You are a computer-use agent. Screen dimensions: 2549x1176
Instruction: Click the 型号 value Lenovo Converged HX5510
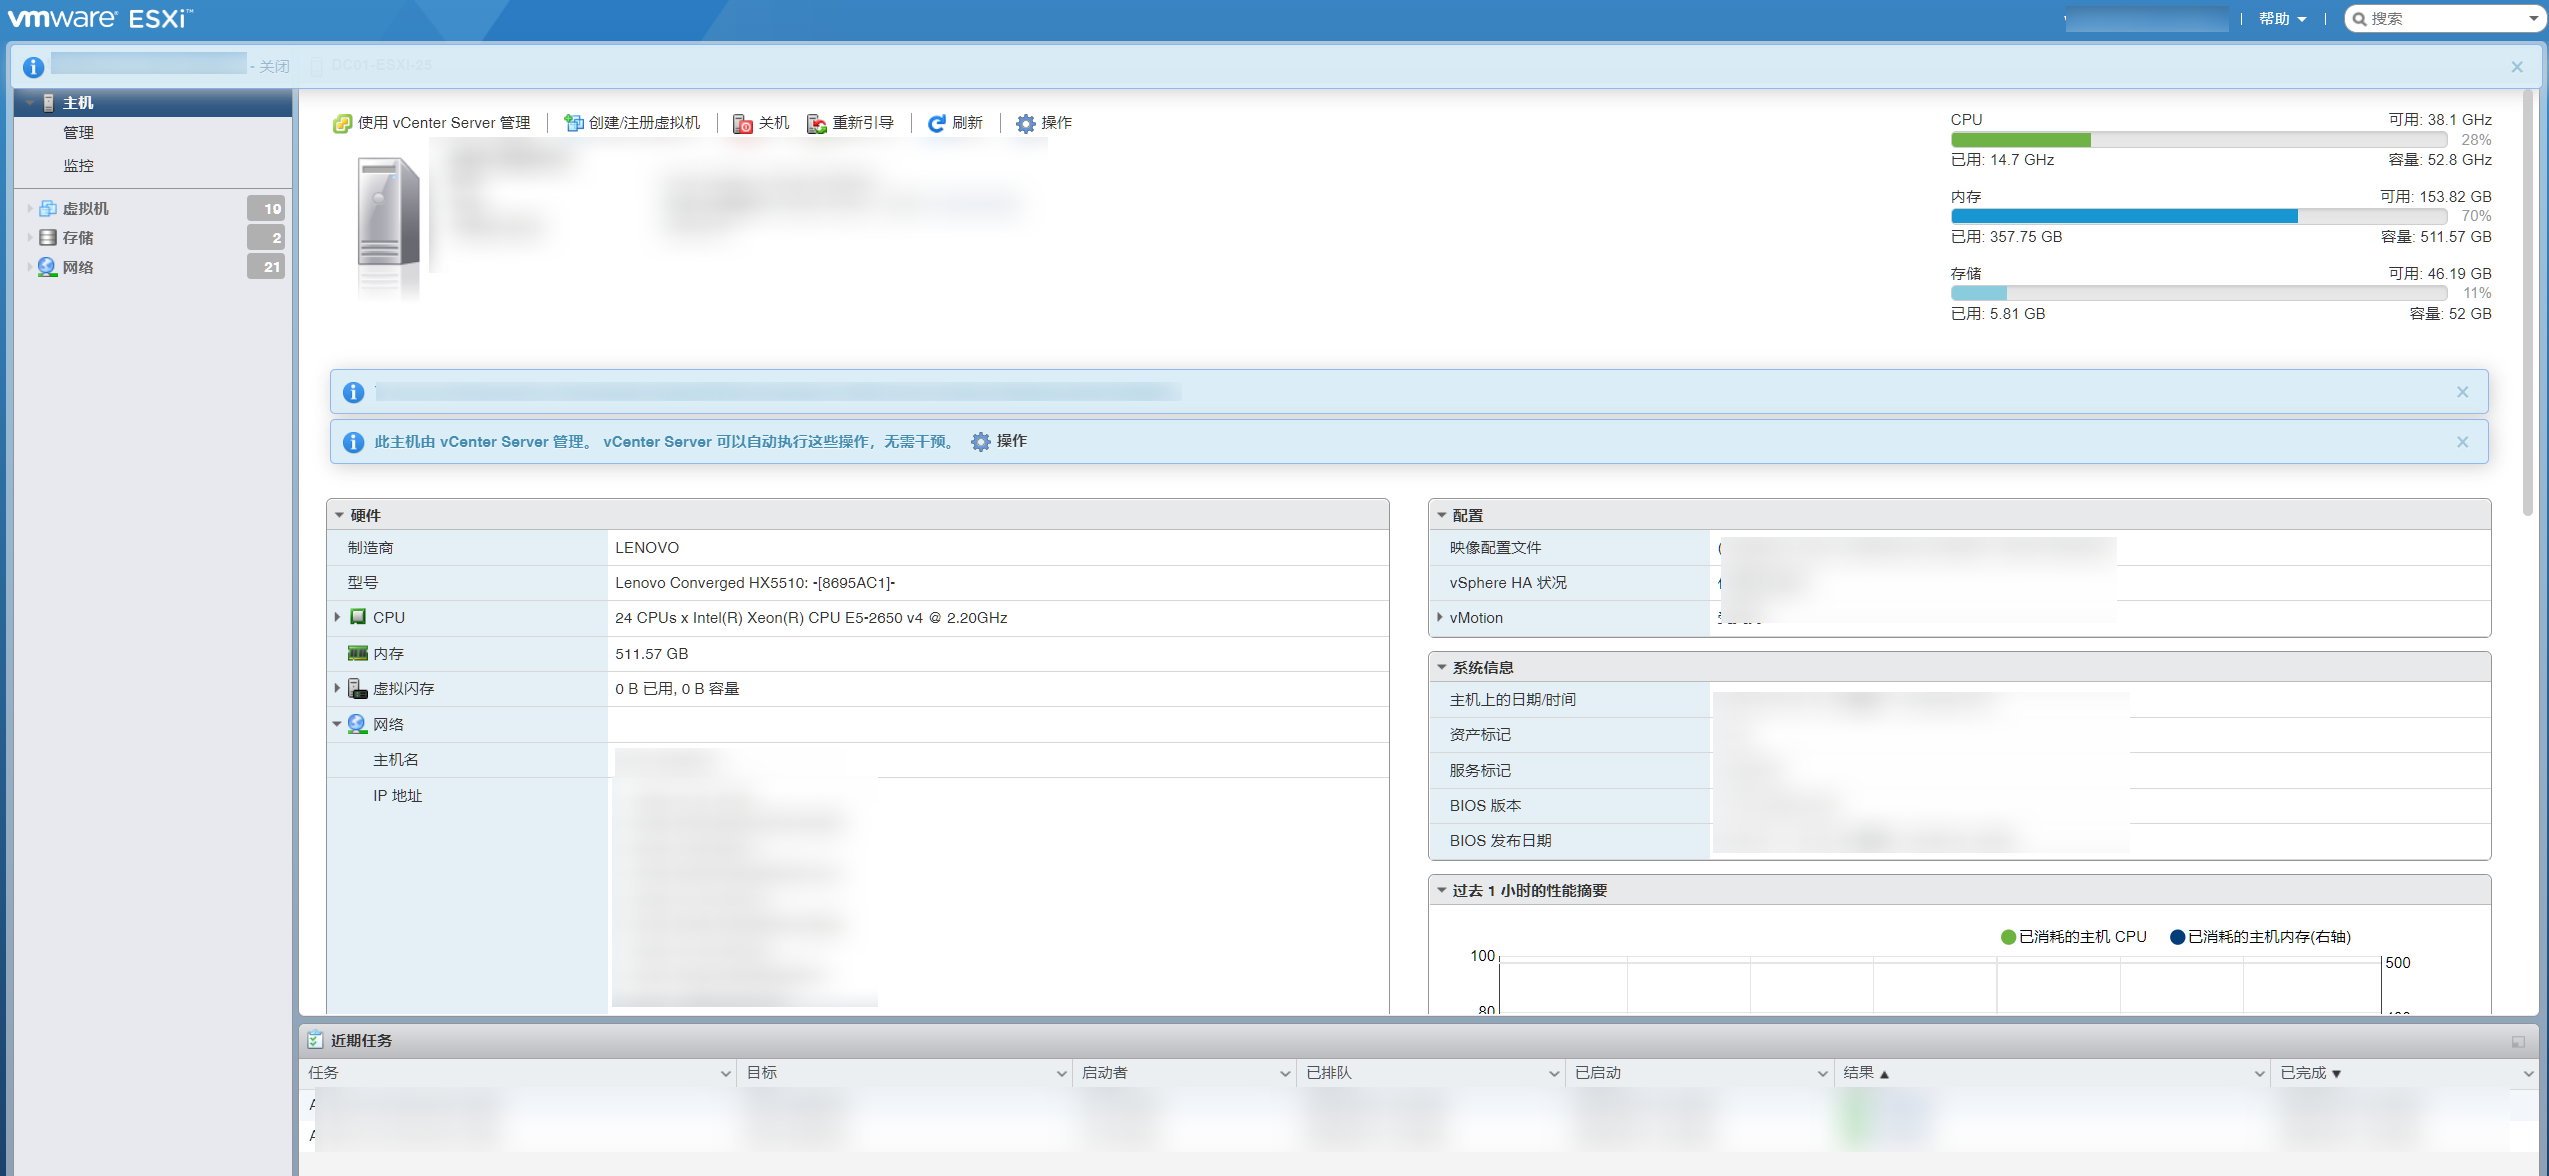click(755, 583)
